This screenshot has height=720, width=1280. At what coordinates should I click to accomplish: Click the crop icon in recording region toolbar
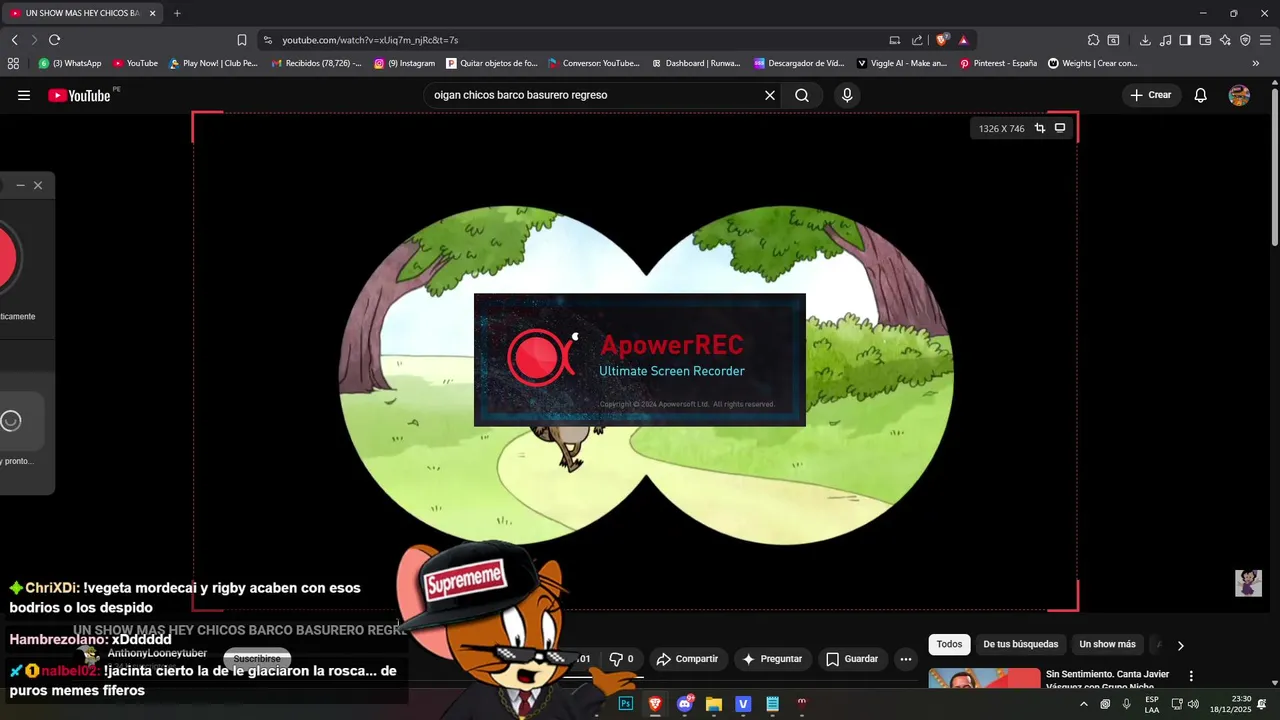click(x=1040, y=128)
